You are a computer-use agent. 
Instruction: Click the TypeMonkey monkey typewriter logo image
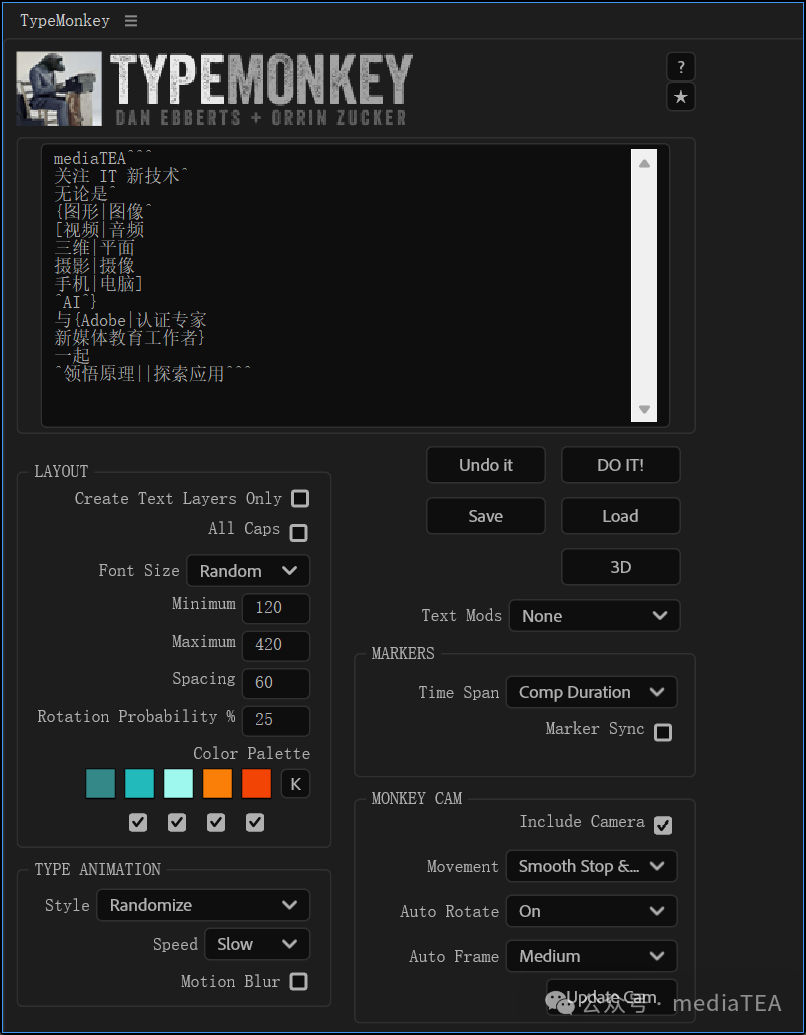[59, 88]
